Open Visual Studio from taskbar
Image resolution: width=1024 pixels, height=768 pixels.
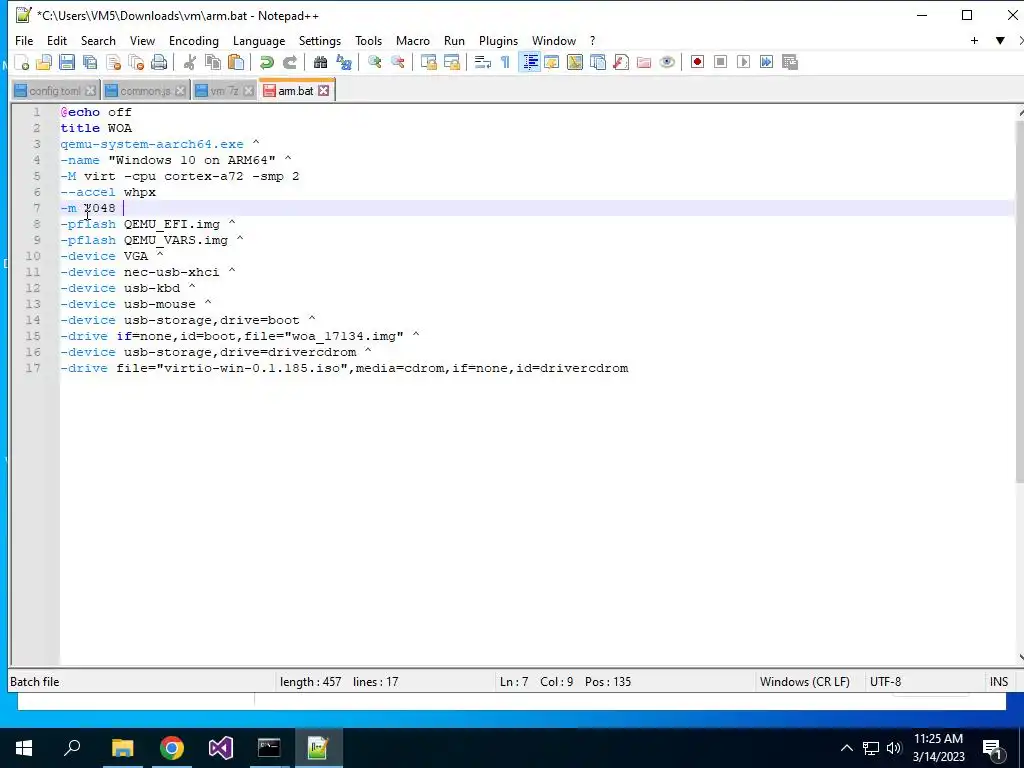(221, 748)
